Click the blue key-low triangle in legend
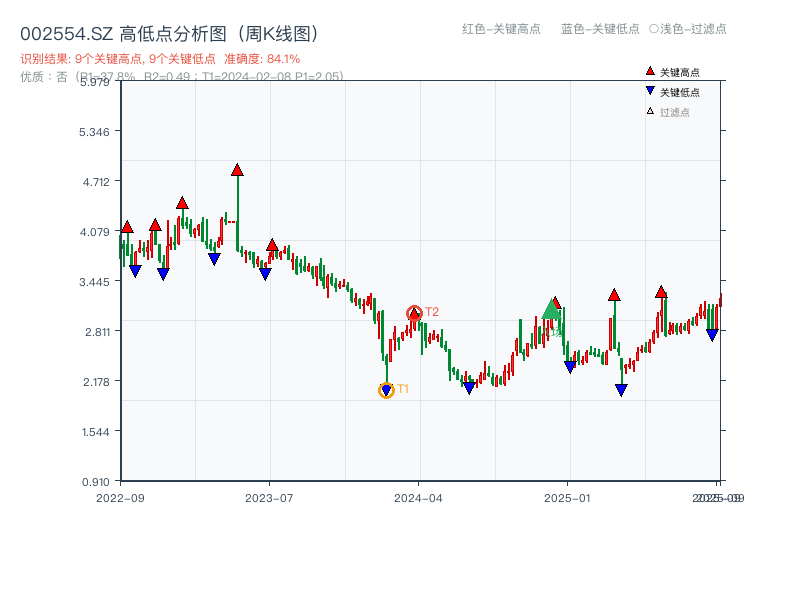The width and height of the screenshot is (800, 600). pyautogui.click(x=650, y=92)
